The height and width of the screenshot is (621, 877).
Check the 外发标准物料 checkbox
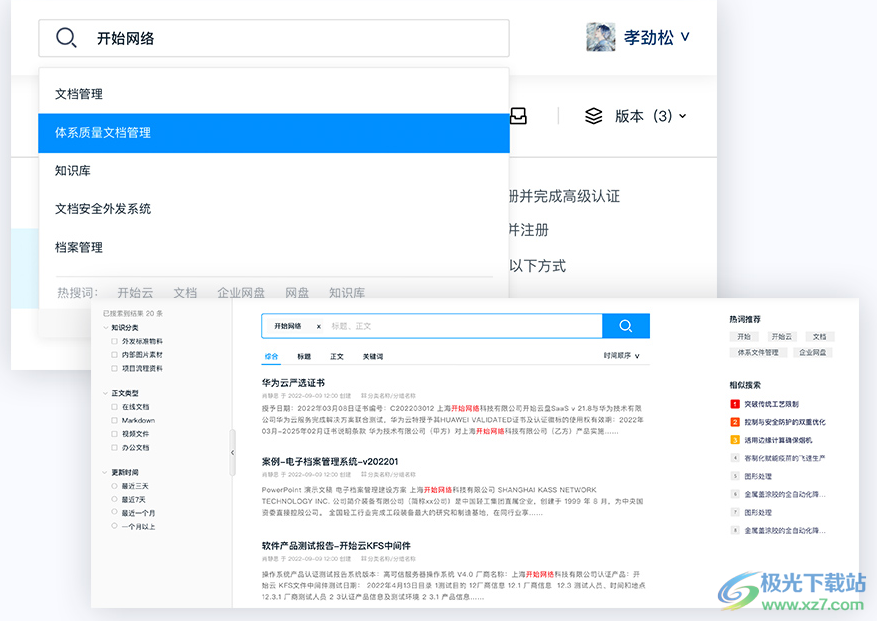coord(114,341)
